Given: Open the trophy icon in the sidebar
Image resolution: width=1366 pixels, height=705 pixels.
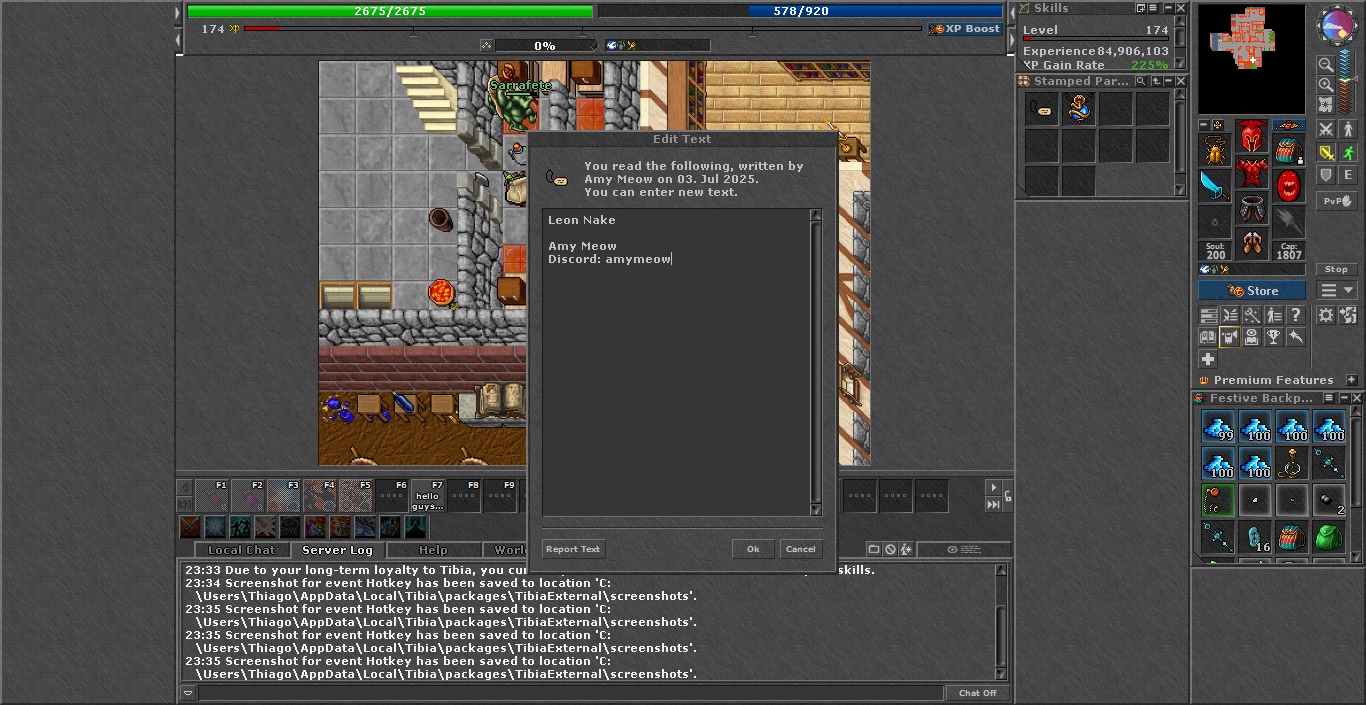Looking at the screenshot, I should [1273, 338].
